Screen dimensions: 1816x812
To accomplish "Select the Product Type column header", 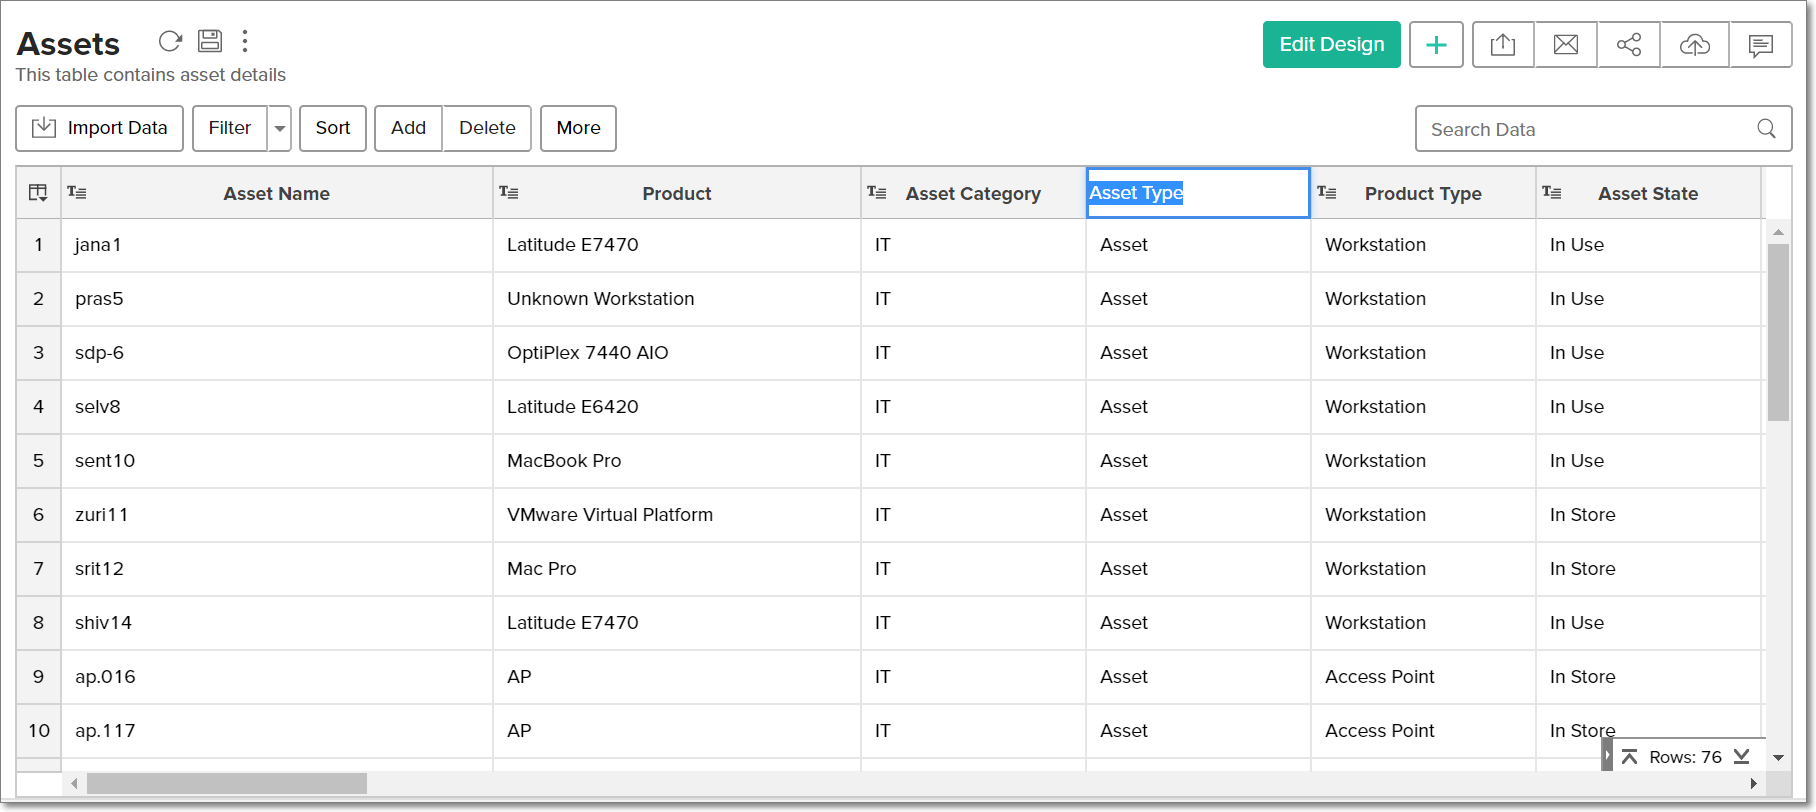I will tap(1423, 193).
